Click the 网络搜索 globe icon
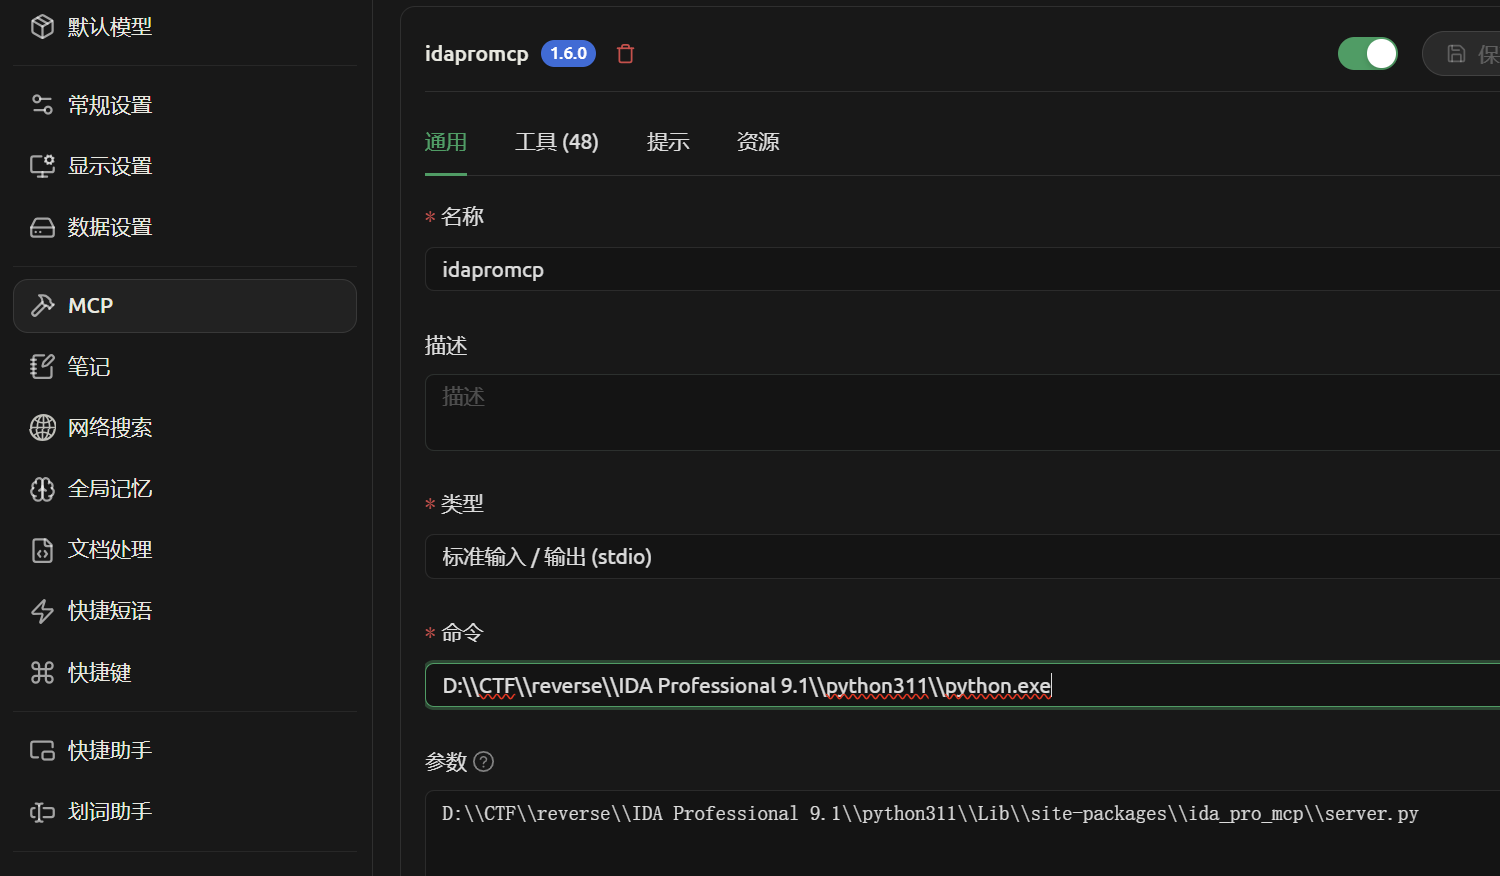 [x=42, y=428]
